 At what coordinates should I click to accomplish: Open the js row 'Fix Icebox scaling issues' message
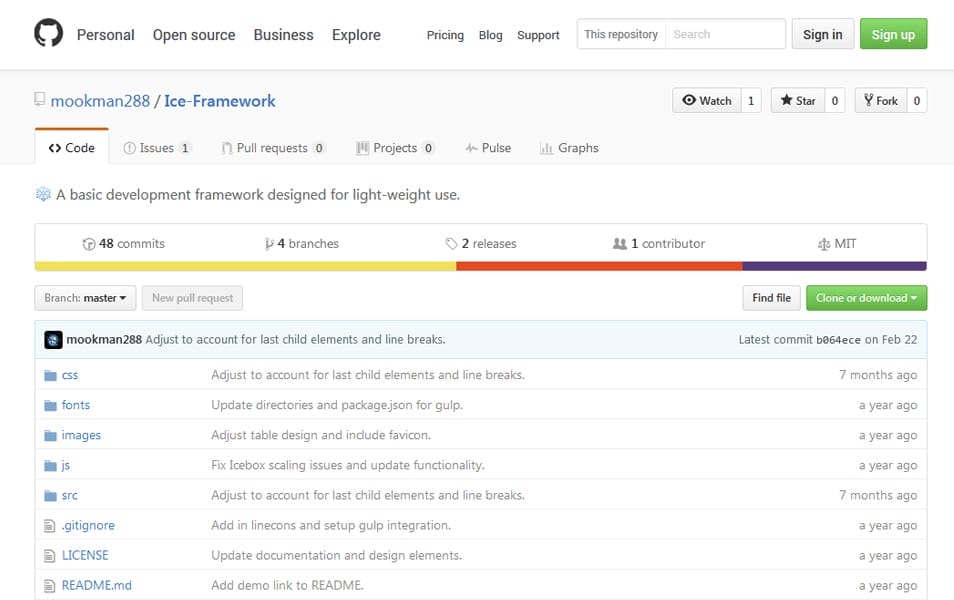coord(348,466)
